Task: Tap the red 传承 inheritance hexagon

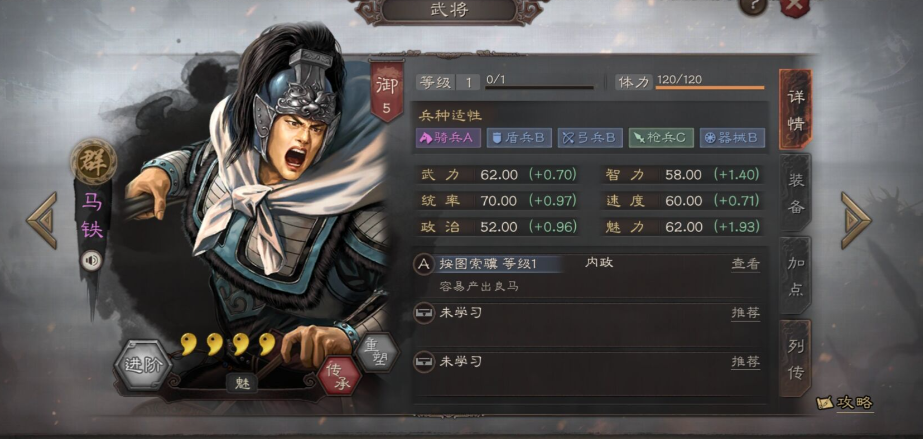Action: [339, 375]
